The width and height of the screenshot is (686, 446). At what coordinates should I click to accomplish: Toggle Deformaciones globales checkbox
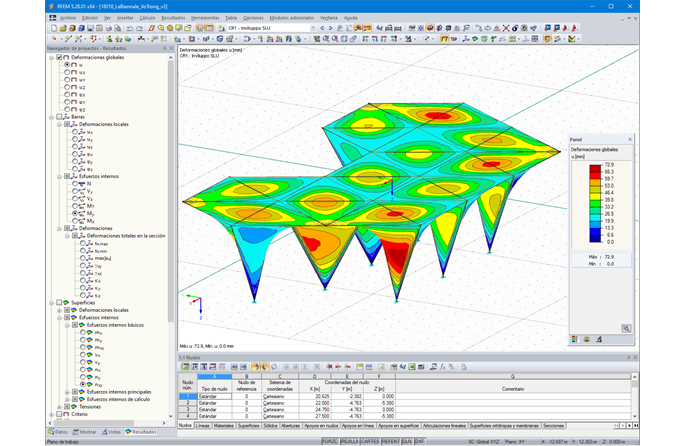[59, 57]
